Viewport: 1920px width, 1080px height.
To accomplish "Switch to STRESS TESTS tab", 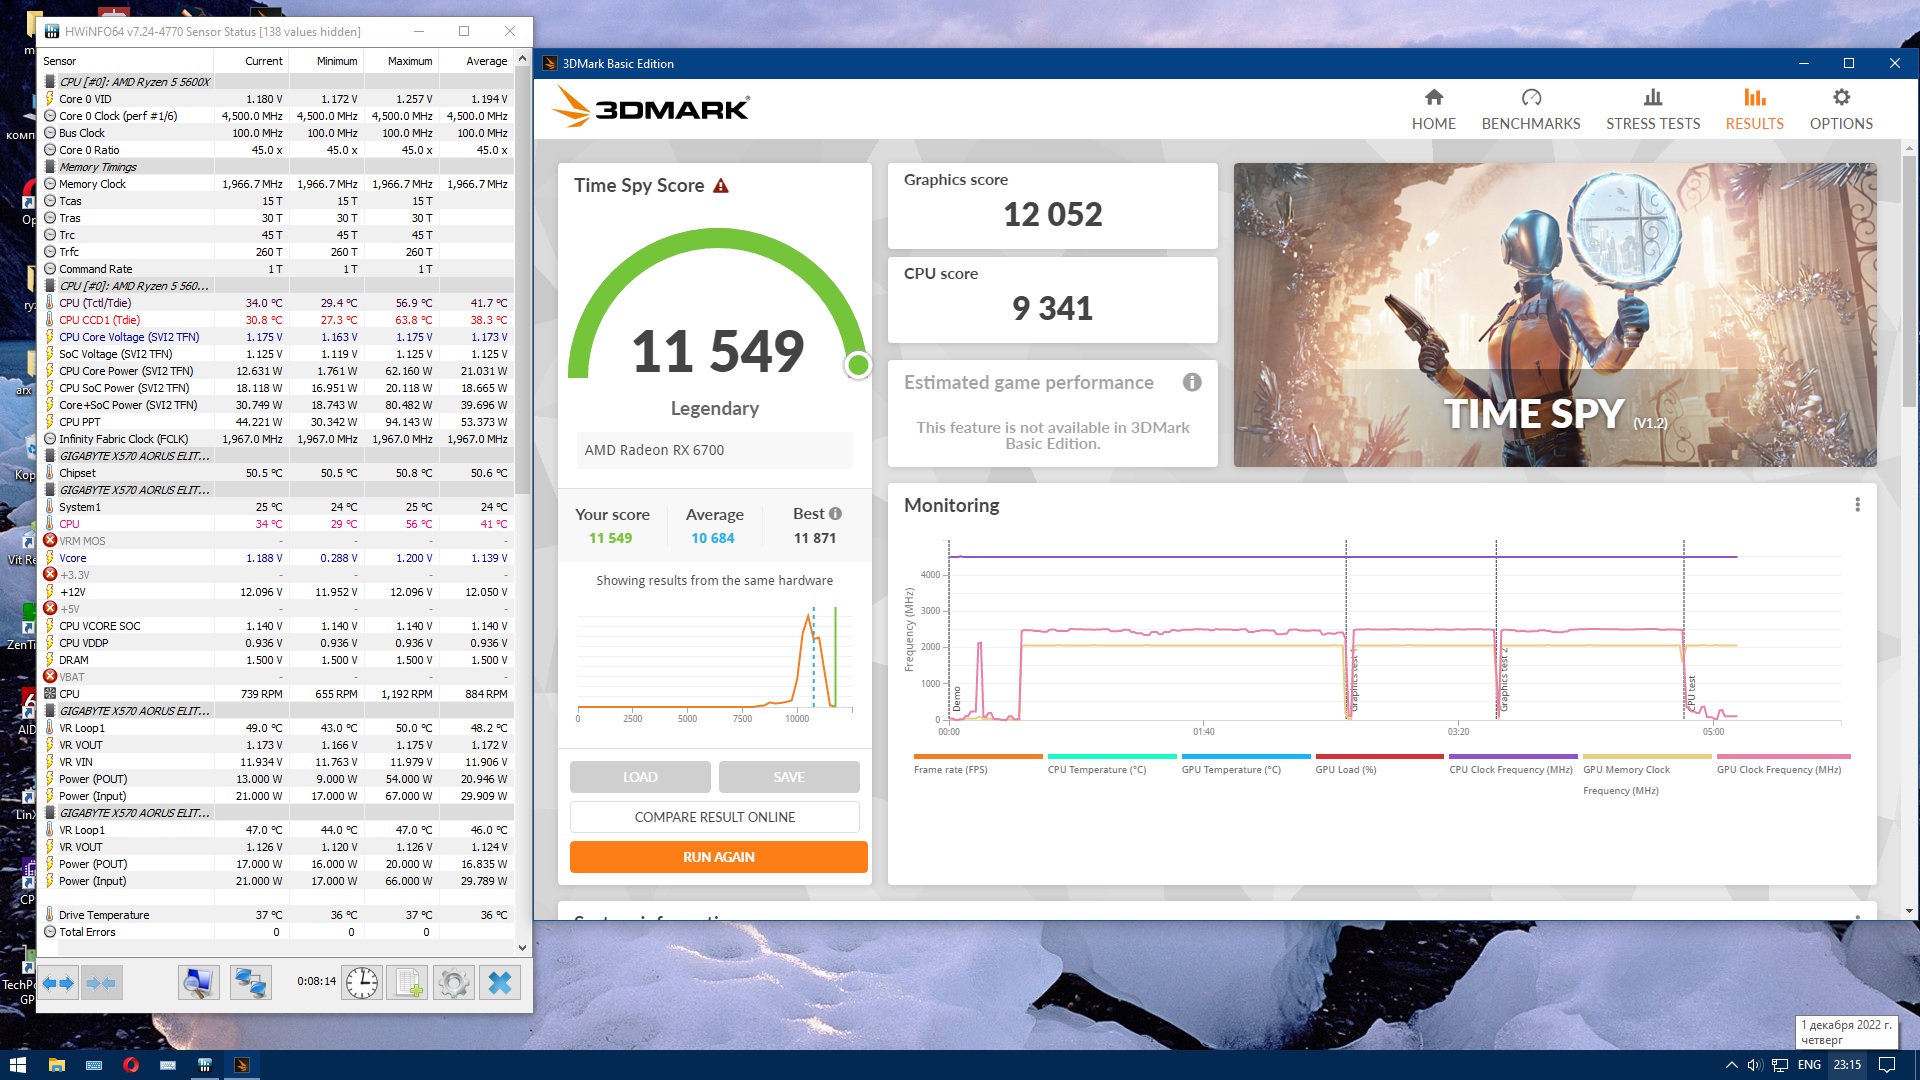I will 1653,109.
